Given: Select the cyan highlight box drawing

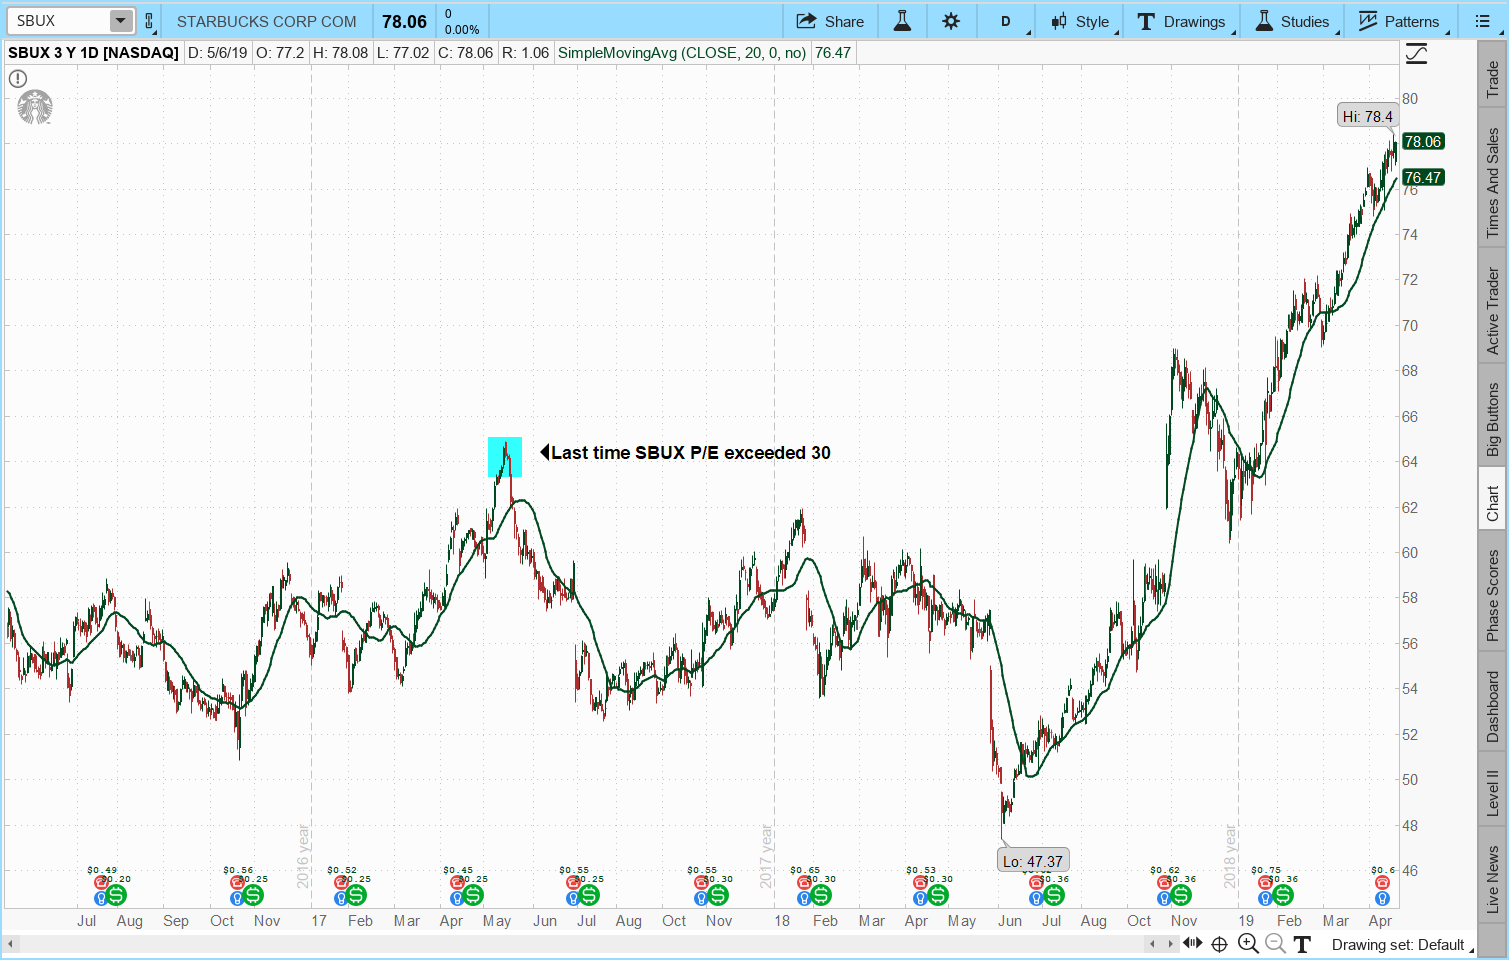Looking at the screenshot, I should tap(505, 457).
